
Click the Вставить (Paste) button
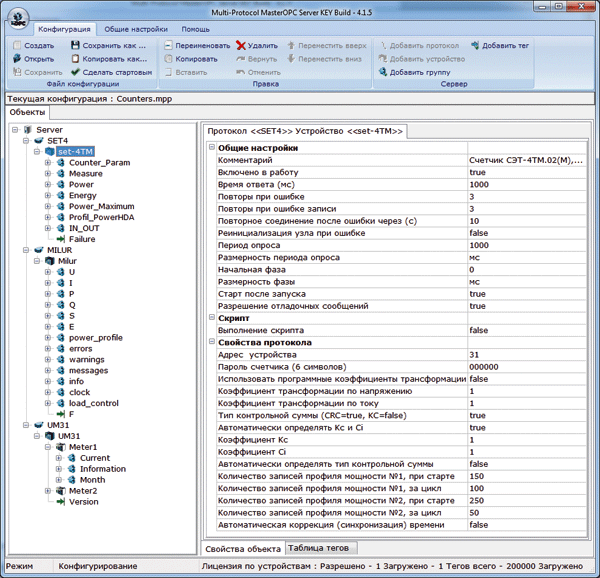click(186, 72)
